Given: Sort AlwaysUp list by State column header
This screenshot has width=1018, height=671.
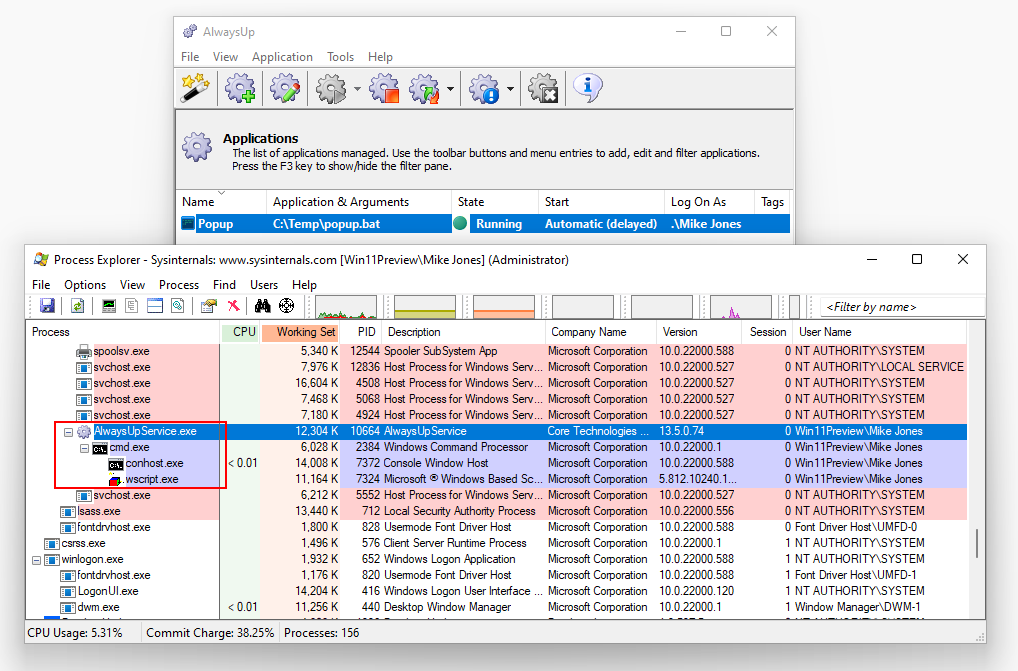Looking at the screenshot, I should [495, 202].
